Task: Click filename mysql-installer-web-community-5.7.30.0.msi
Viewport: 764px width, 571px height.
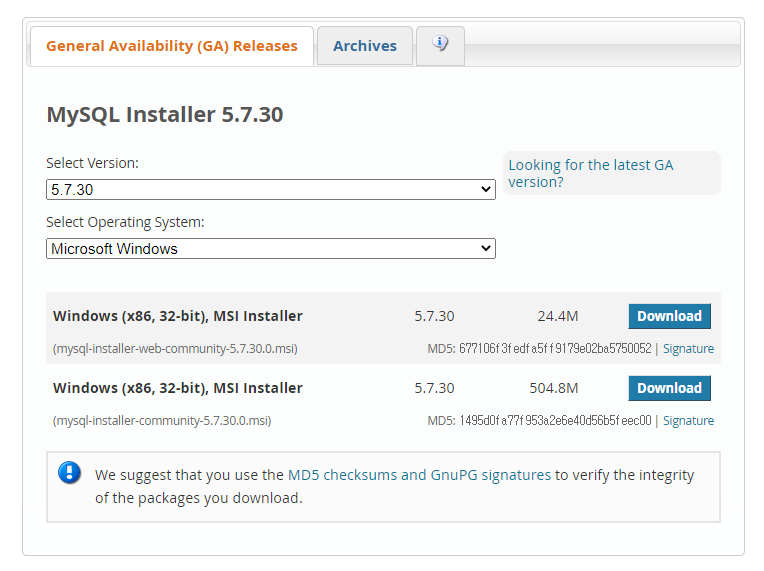Action: [175, 349]
